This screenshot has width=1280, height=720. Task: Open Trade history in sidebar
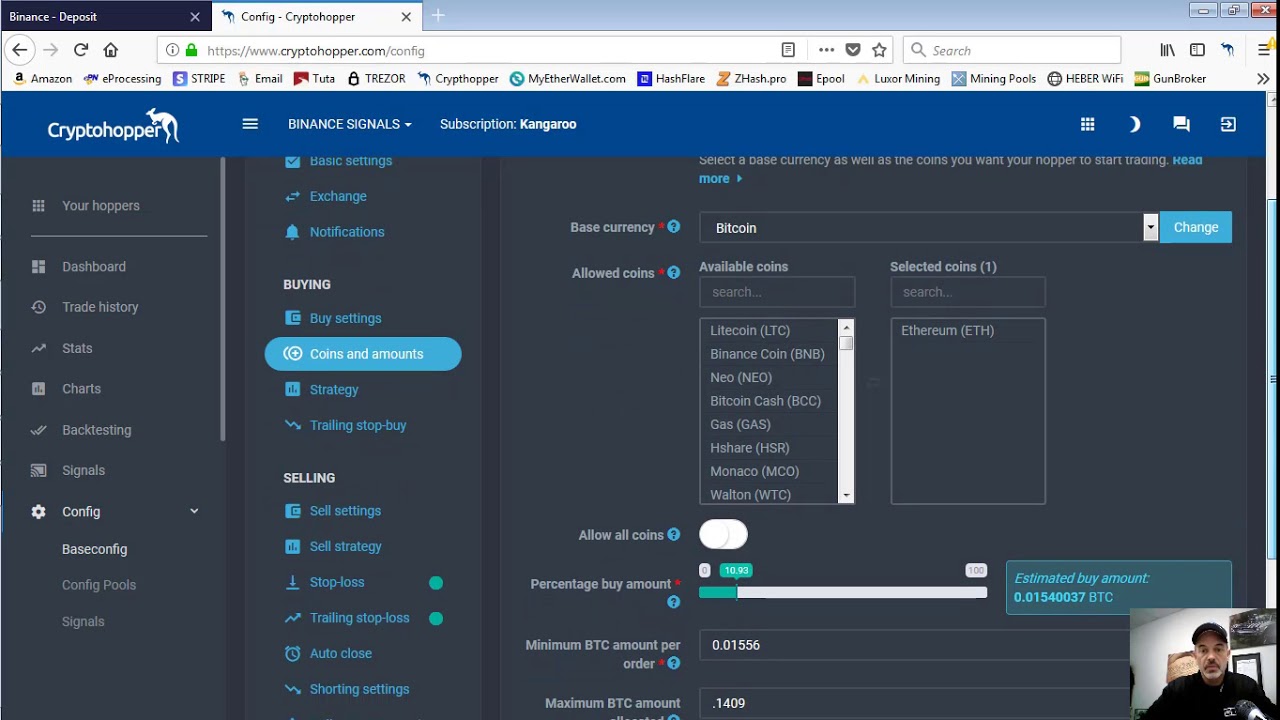[x=100, y=307]
